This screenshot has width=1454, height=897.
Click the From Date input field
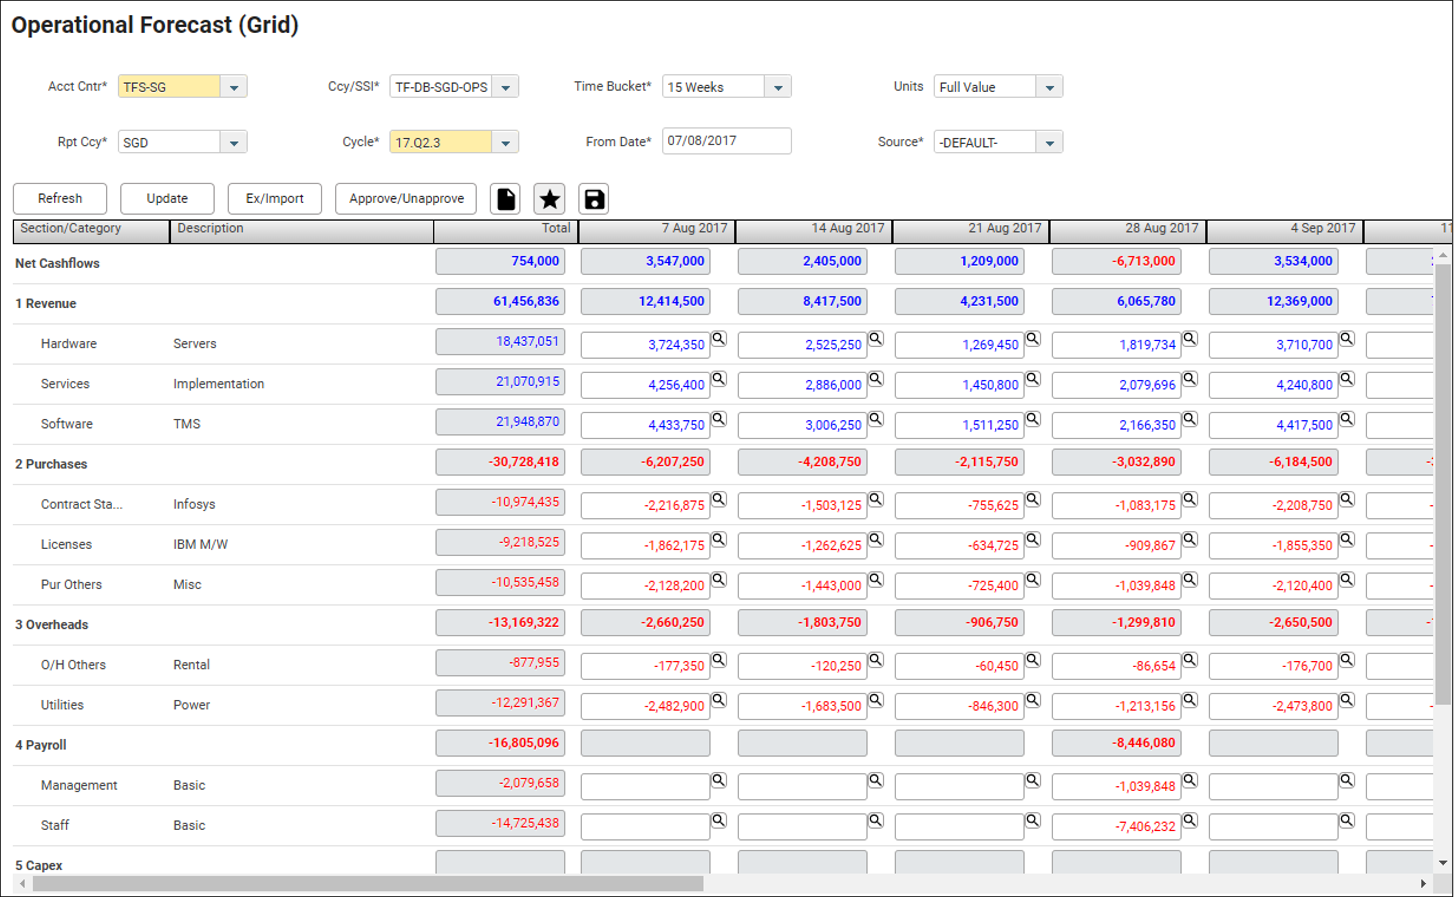[726, 141]
